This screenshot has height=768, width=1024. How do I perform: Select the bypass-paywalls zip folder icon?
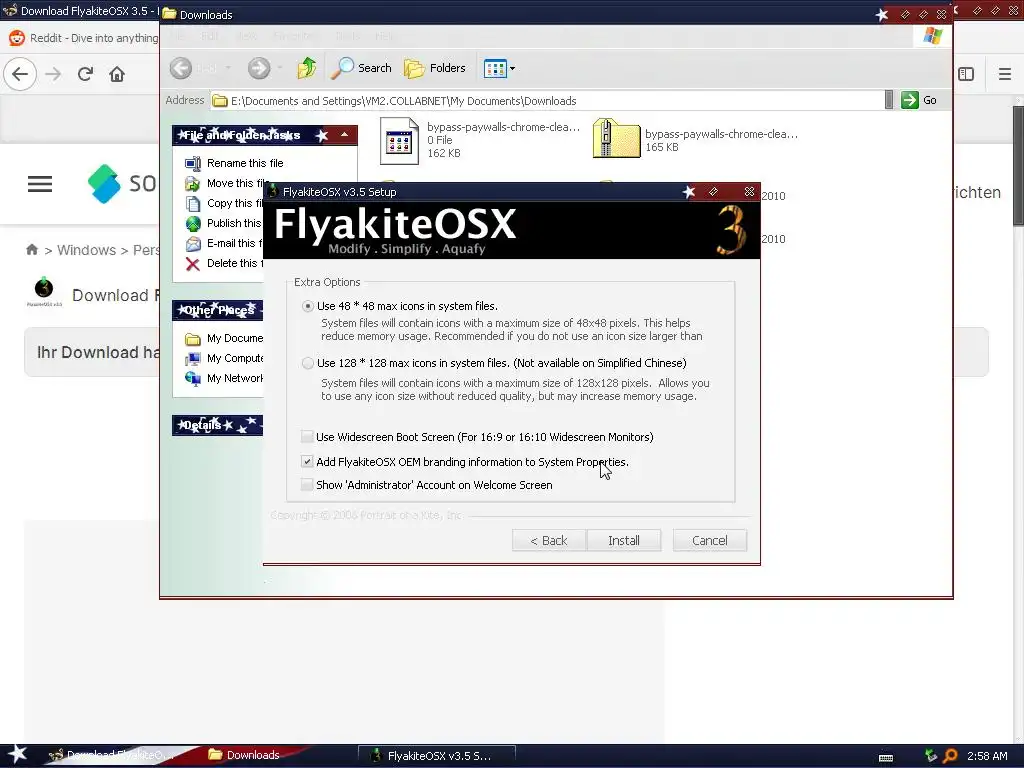[x=616, y=138]
